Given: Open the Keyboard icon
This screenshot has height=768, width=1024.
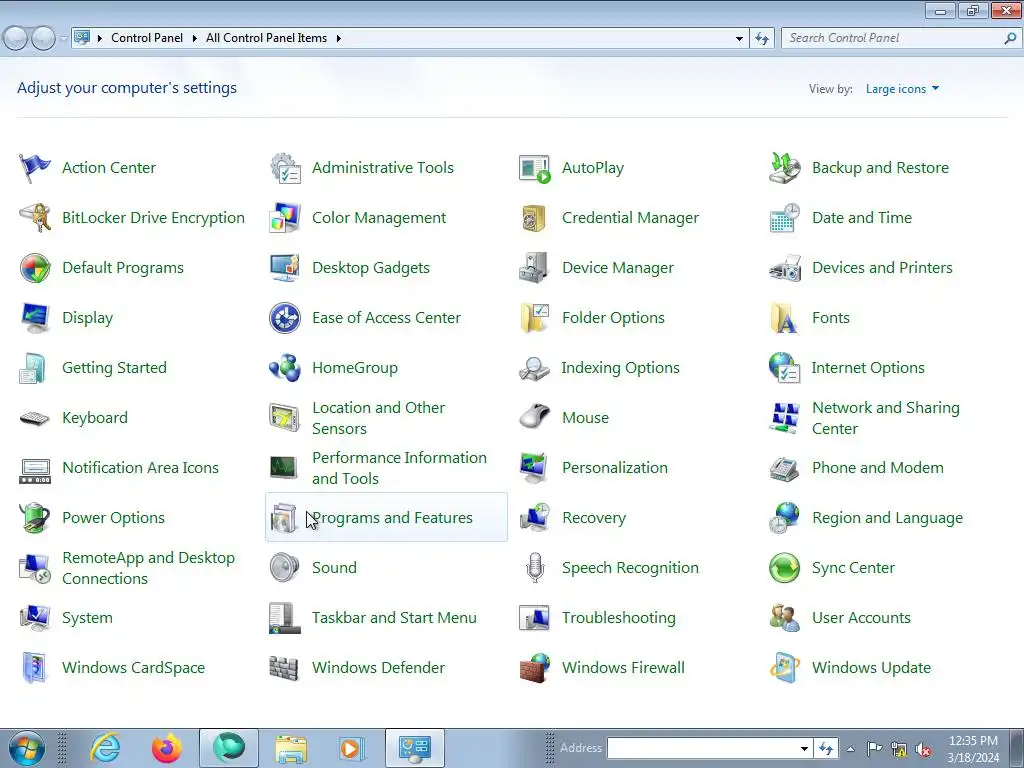Looking at the screenshot, I should coord(35,418).
